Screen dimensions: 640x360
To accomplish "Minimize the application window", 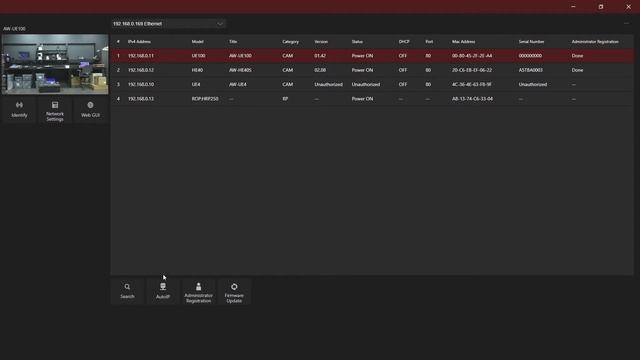I will (573, 7).
